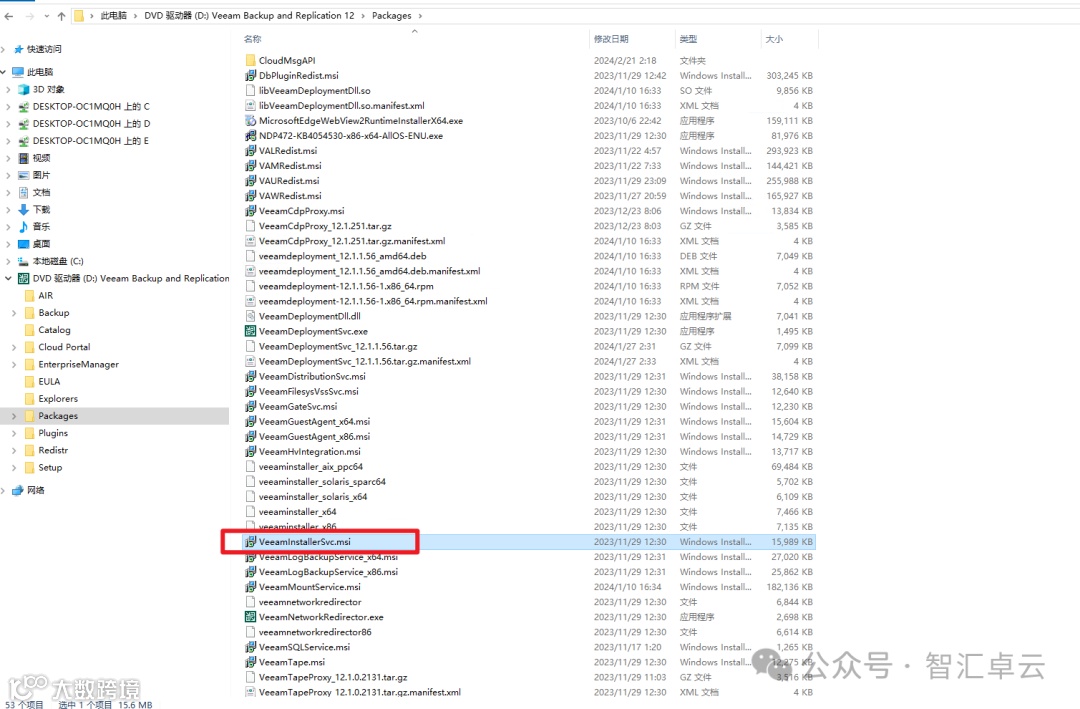Screen dimensions: 1080x709
Task: Click the VeeamInstallerSvc.msi file icon
Action: [251, 542]
